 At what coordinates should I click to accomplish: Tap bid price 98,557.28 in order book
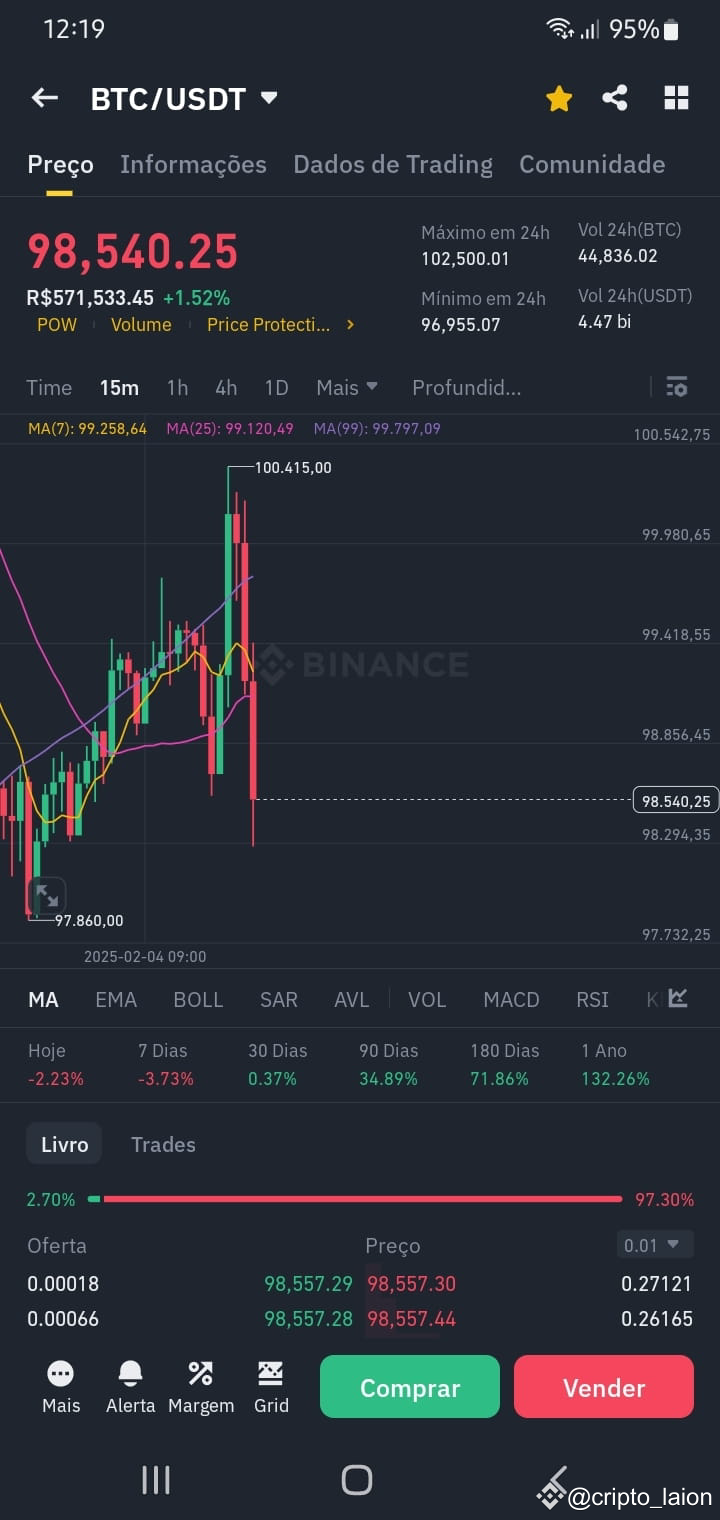pyautogui.click(x=308, y=1319)
